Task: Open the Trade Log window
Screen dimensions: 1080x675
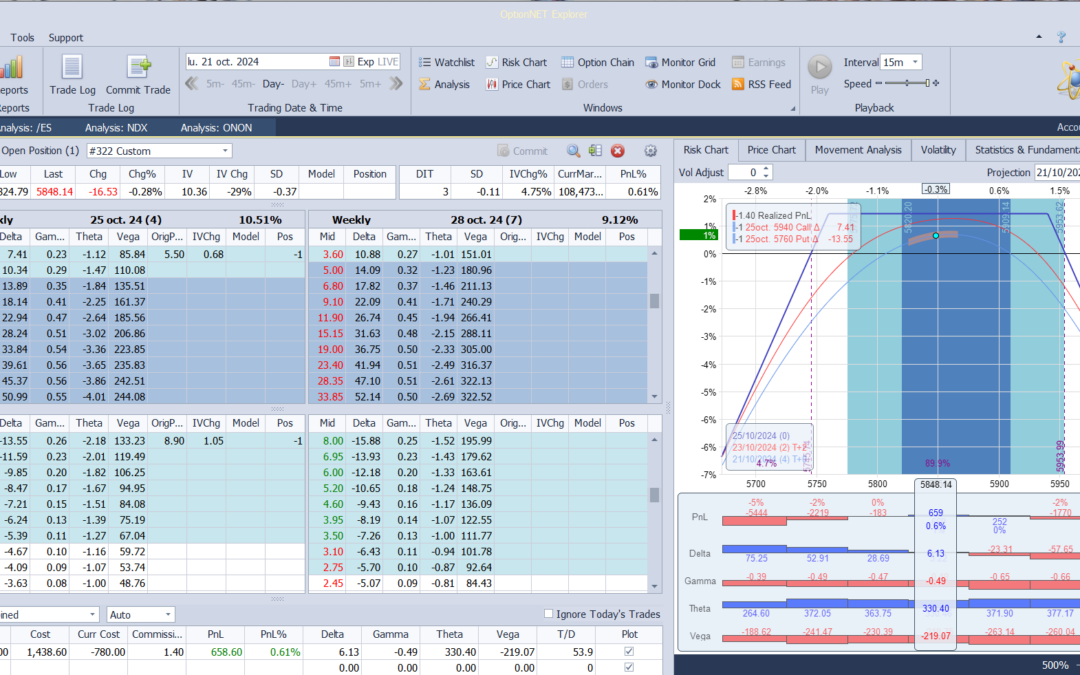Action: click(x=72, y=74)
